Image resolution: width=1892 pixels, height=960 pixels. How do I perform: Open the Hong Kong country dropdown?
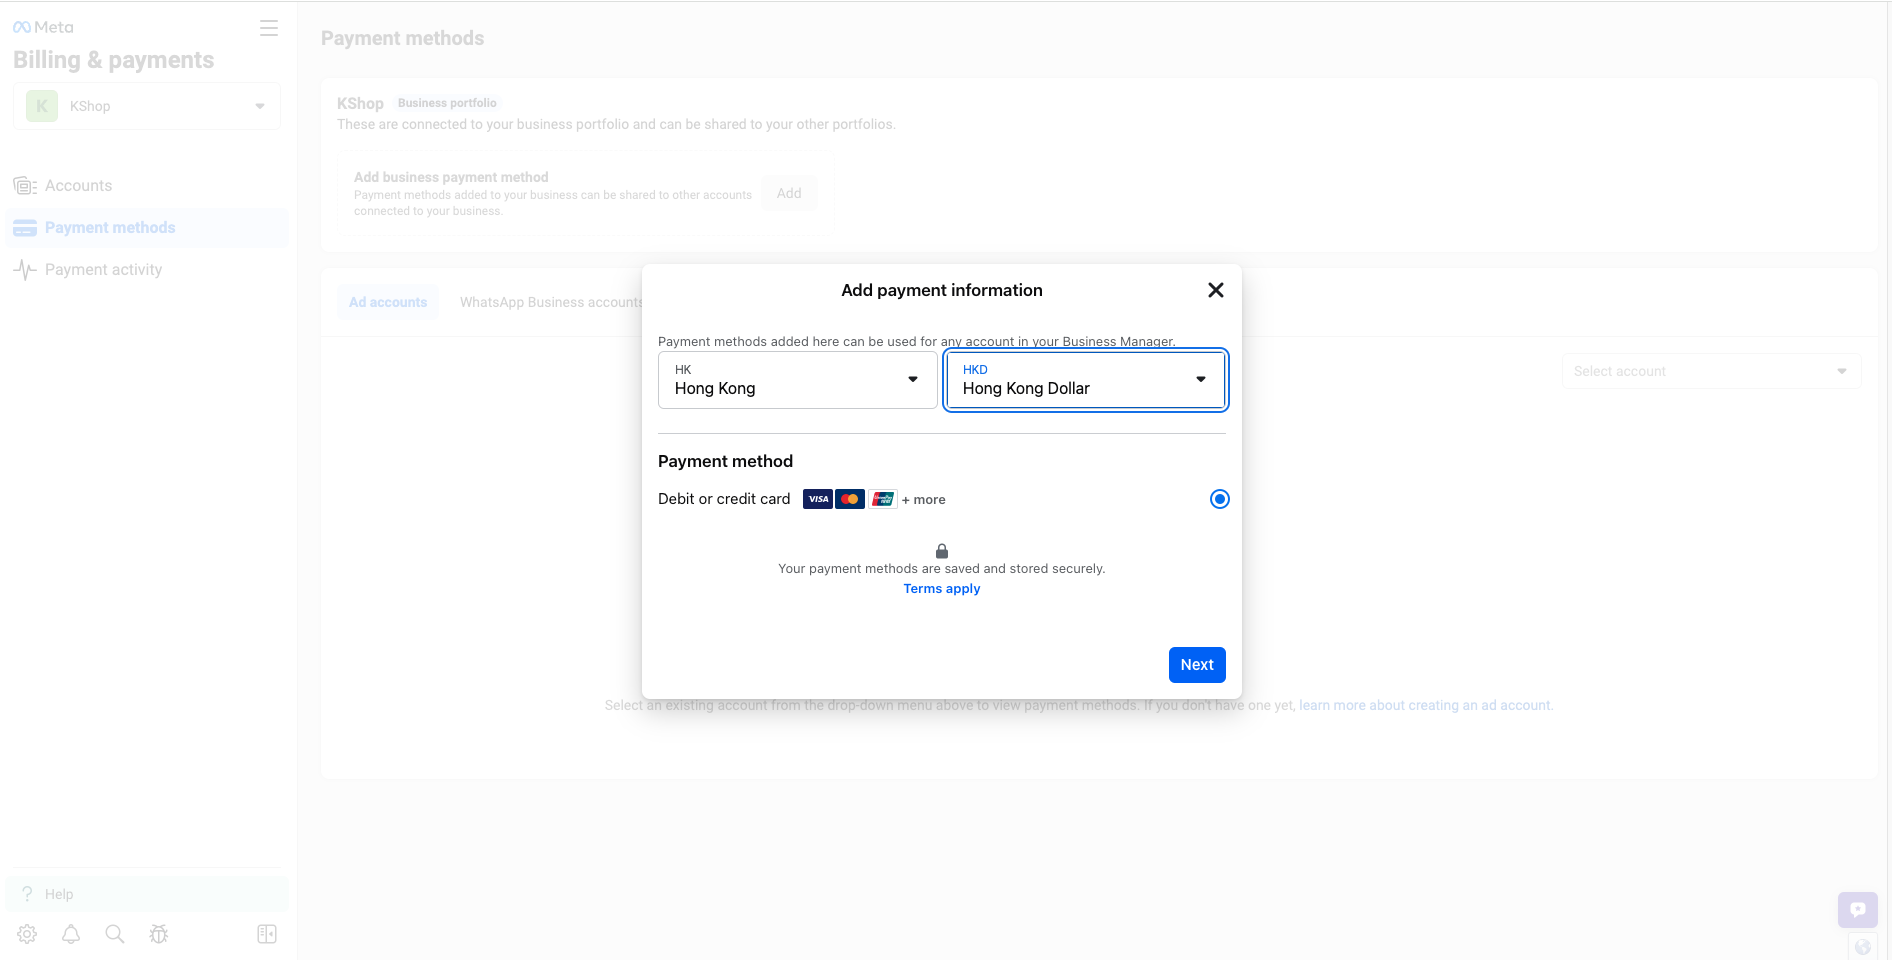798,380
